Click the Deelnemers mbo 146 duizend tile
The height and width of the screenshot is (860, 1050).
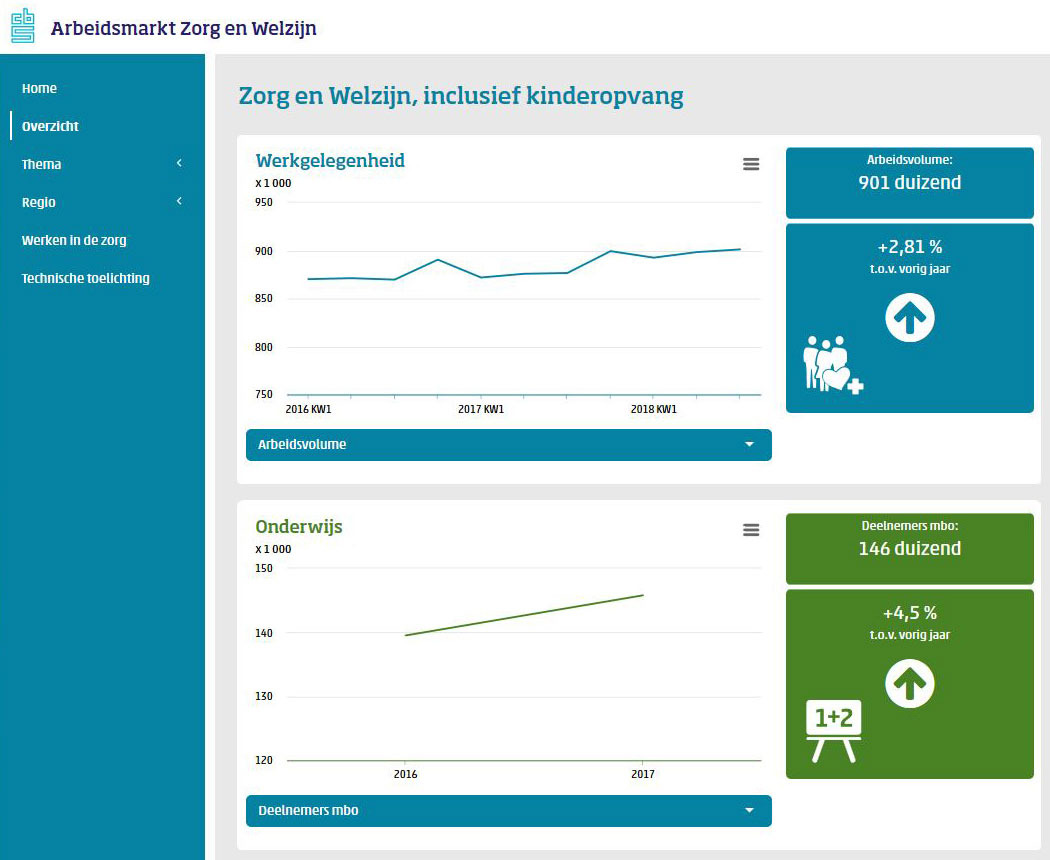click(x=909, y=549)
